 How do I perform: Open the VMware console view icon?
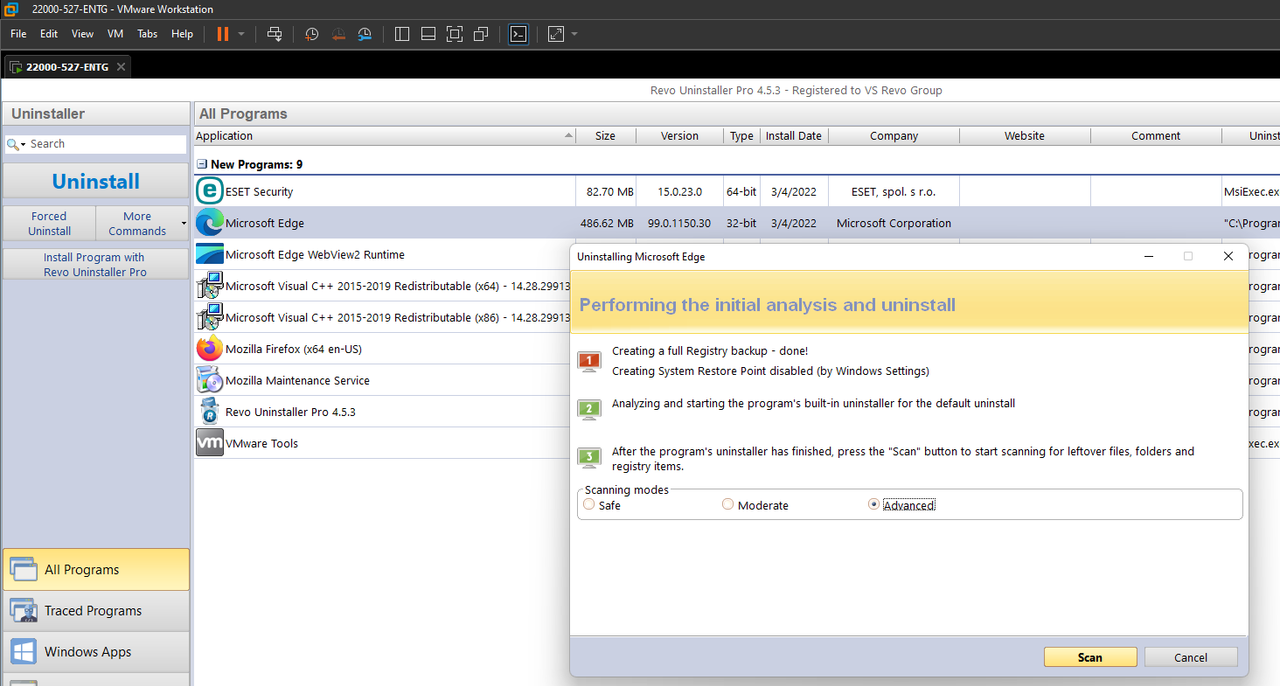point(518,34)
